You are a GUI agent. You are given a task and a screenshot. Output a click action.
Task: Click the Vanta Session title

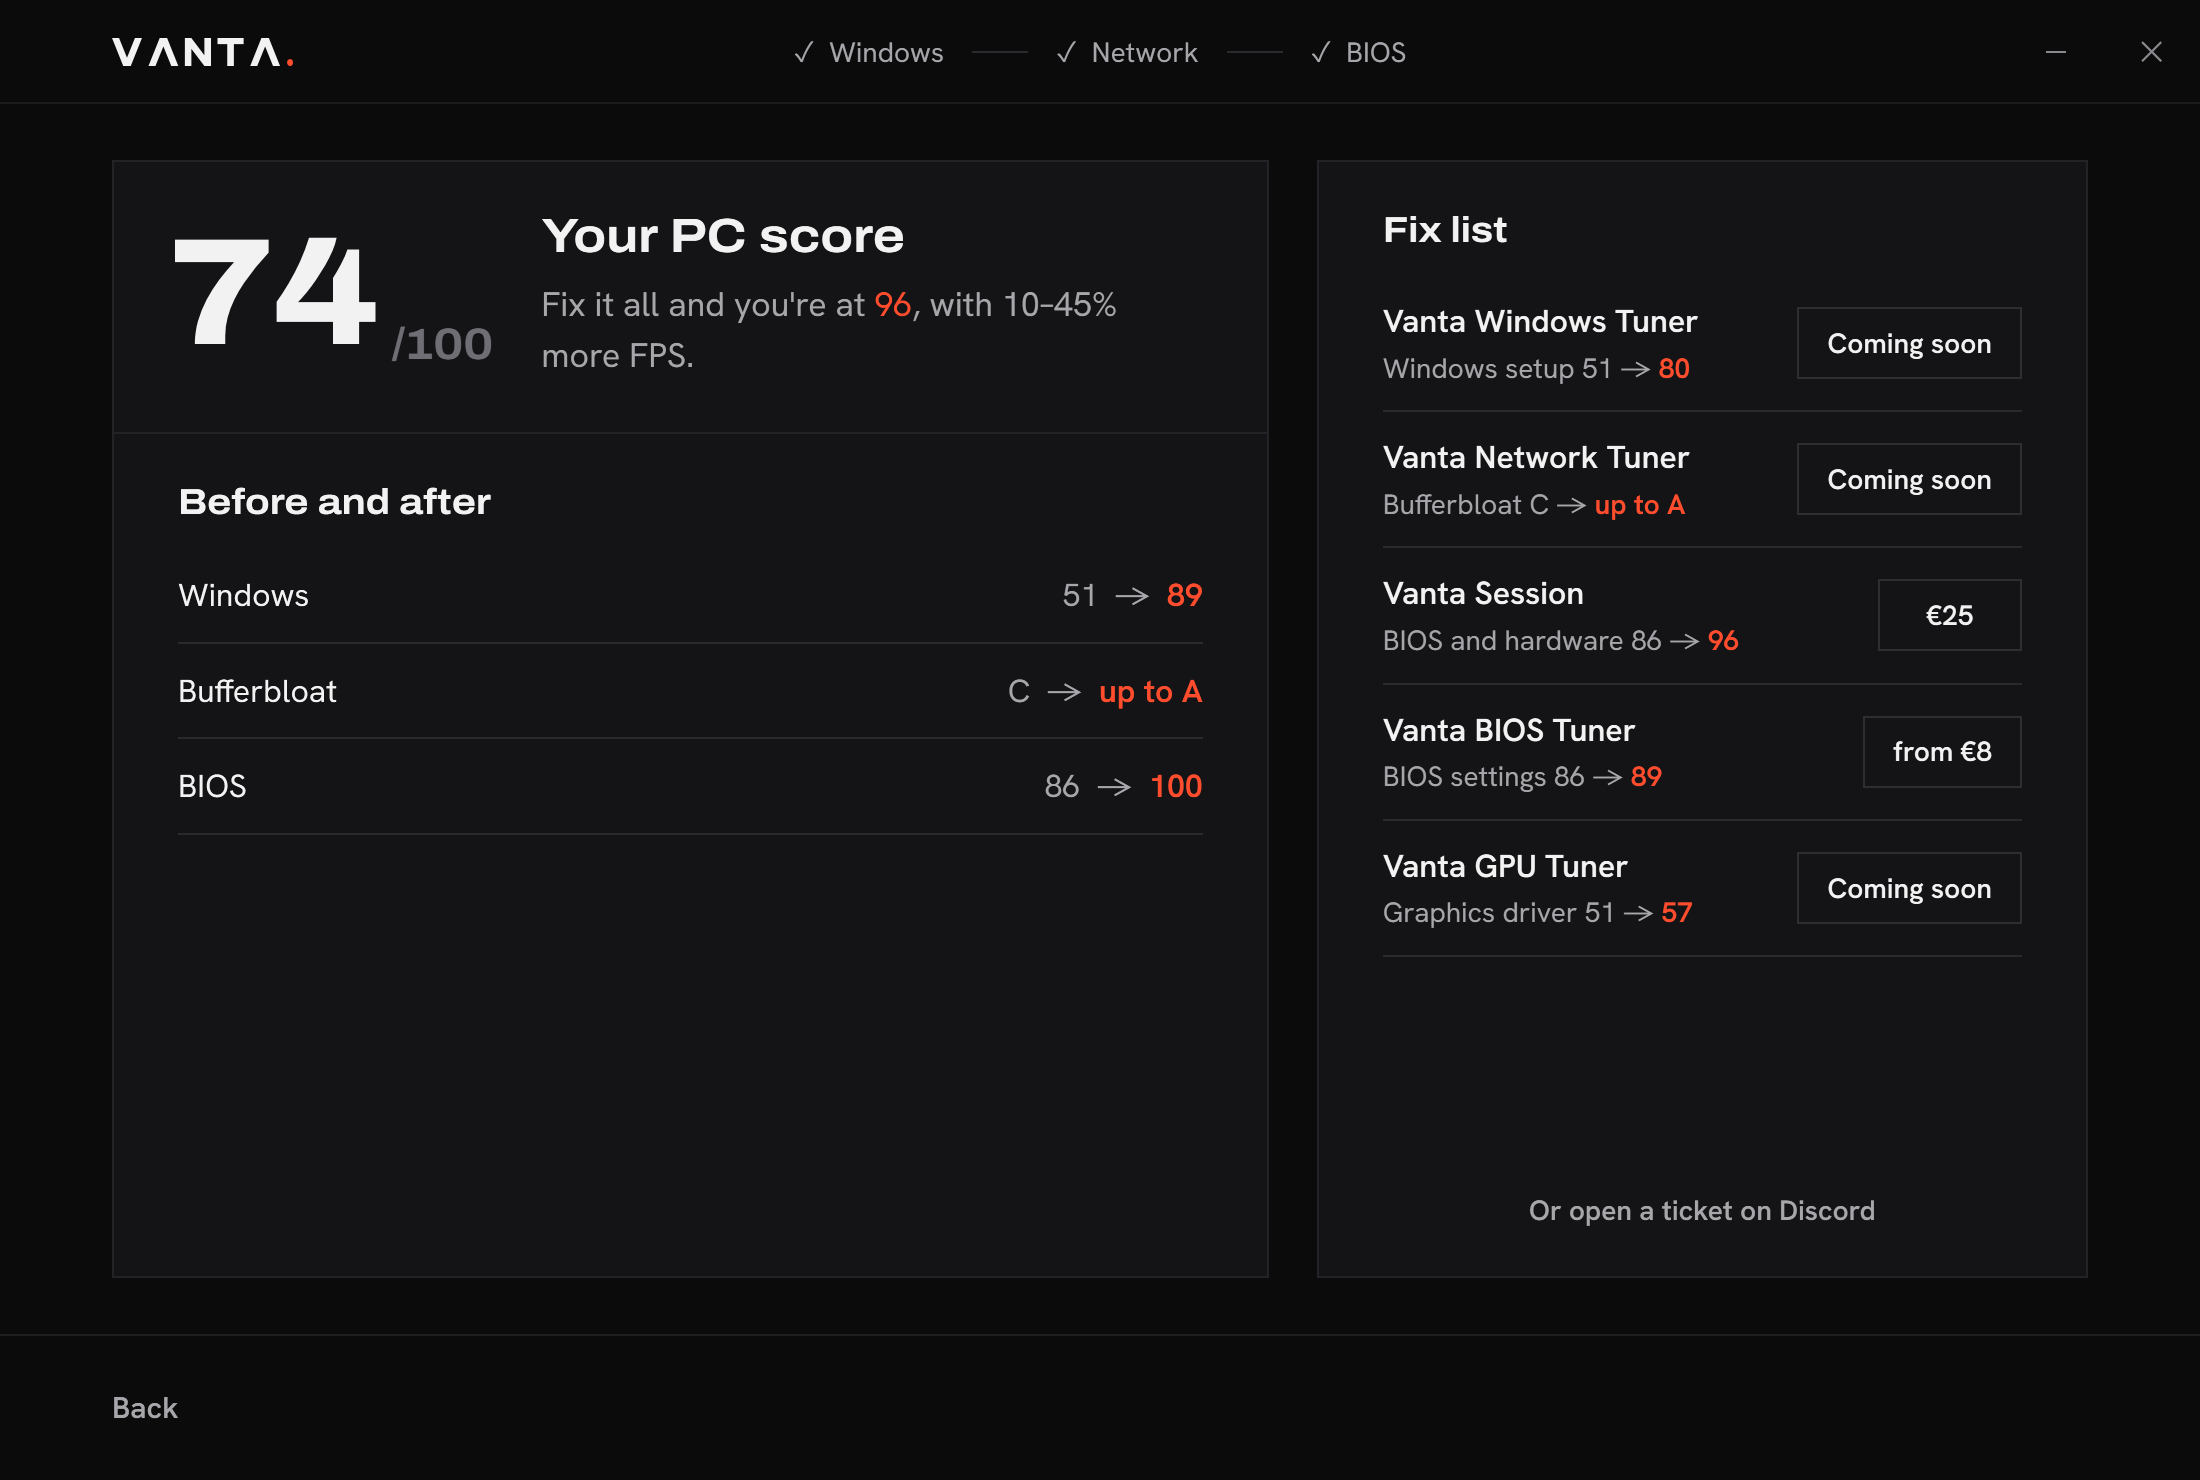click(1483, 593)
